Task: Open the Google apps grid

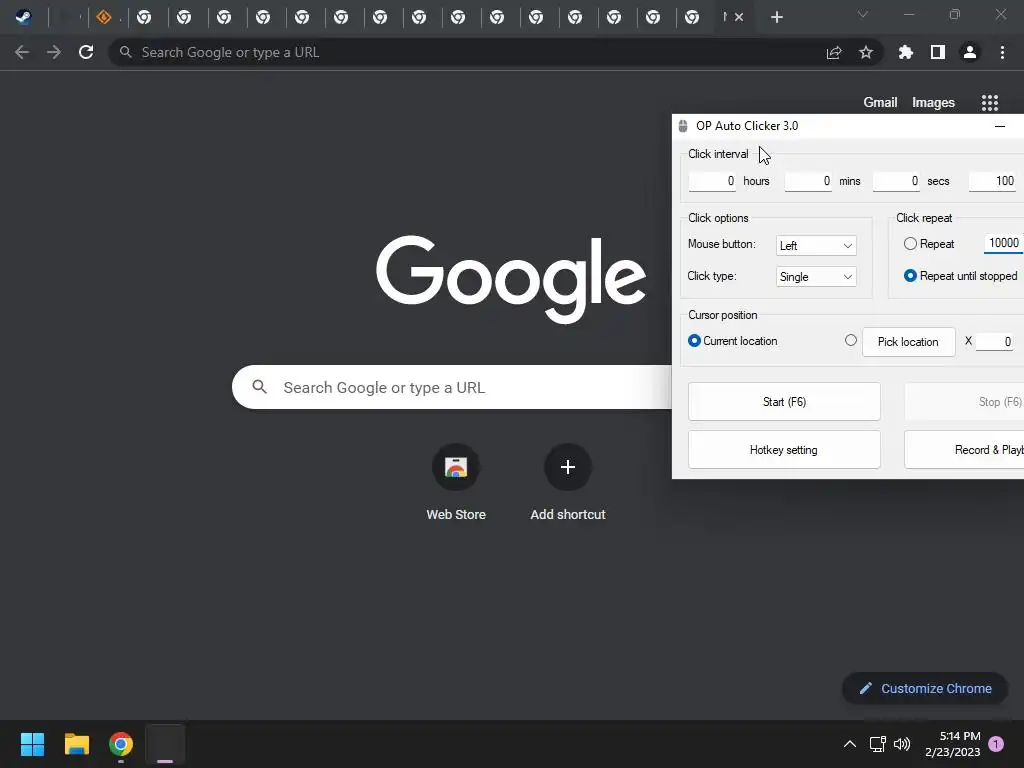Action: click(x=990, y=103)
